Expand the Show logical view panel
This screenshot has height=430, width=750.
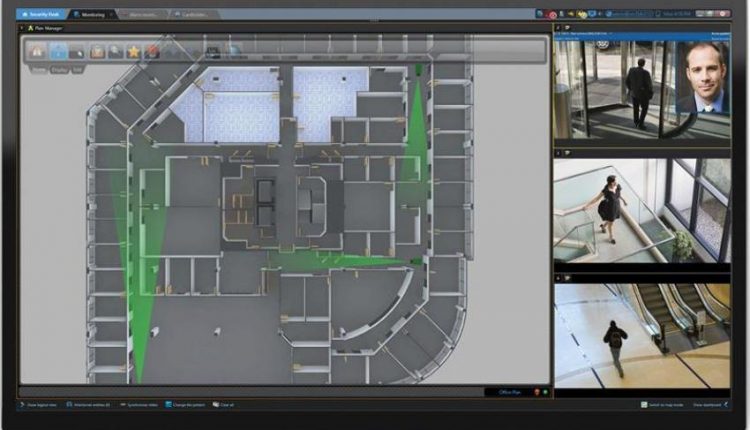[38, 406]
